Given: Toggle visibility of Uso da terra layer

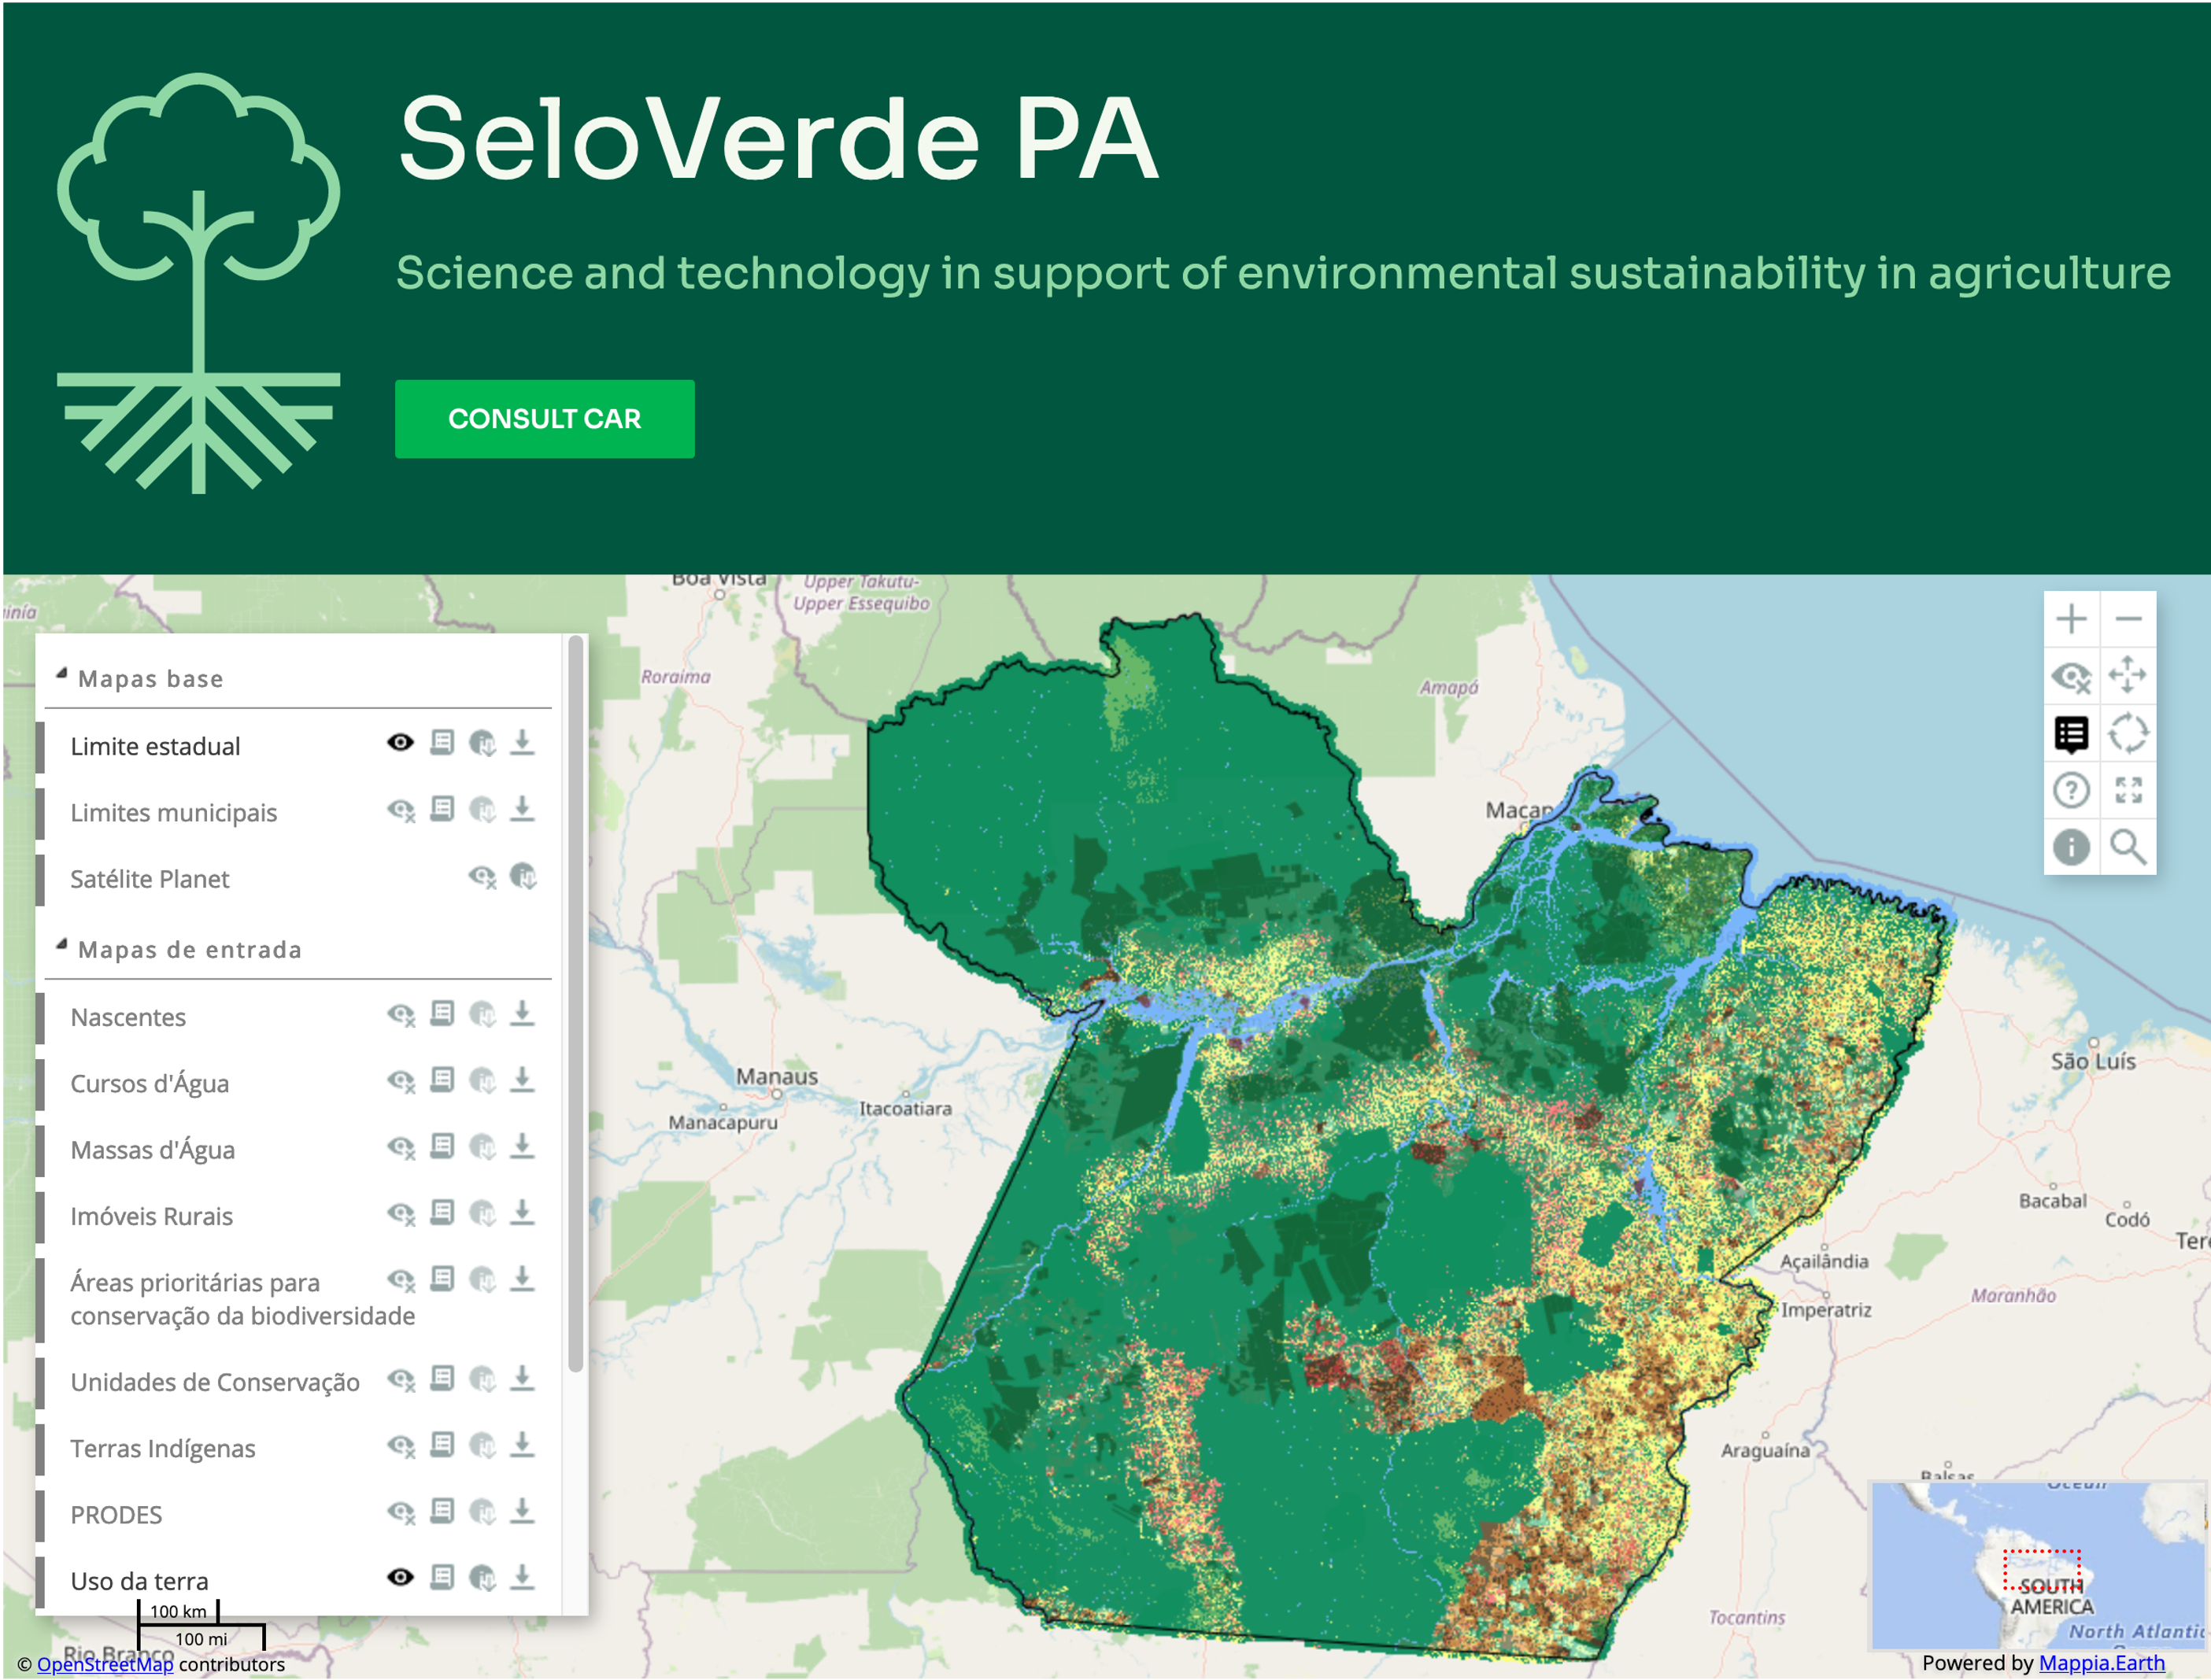Looking at the screenshot, I should pos(400,1578).
